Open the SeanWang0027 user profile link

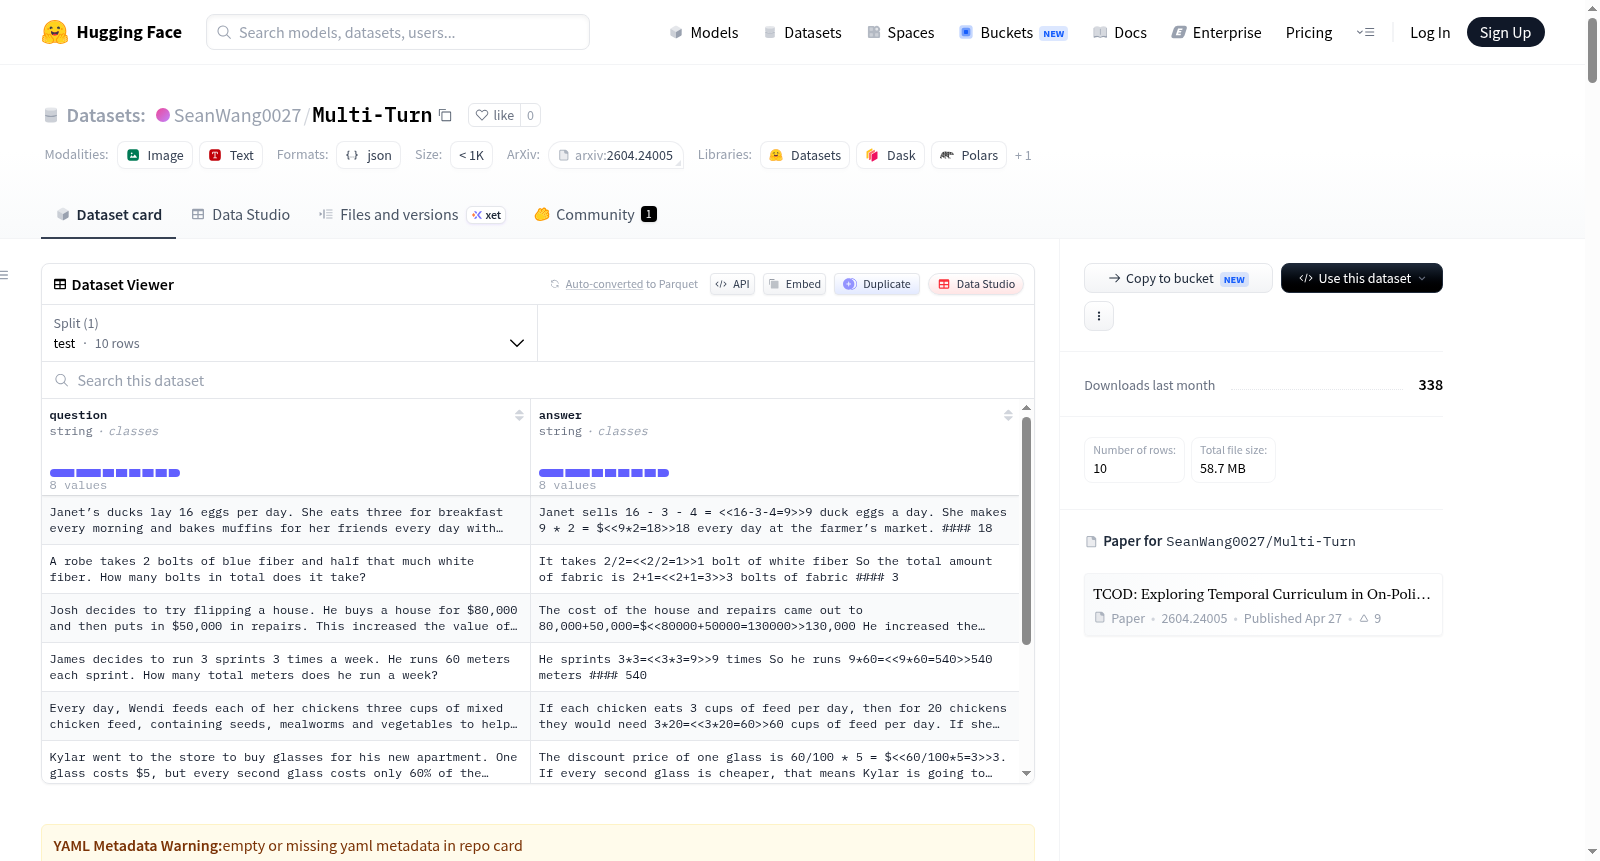pyautogui.click(x=237, y=115)
